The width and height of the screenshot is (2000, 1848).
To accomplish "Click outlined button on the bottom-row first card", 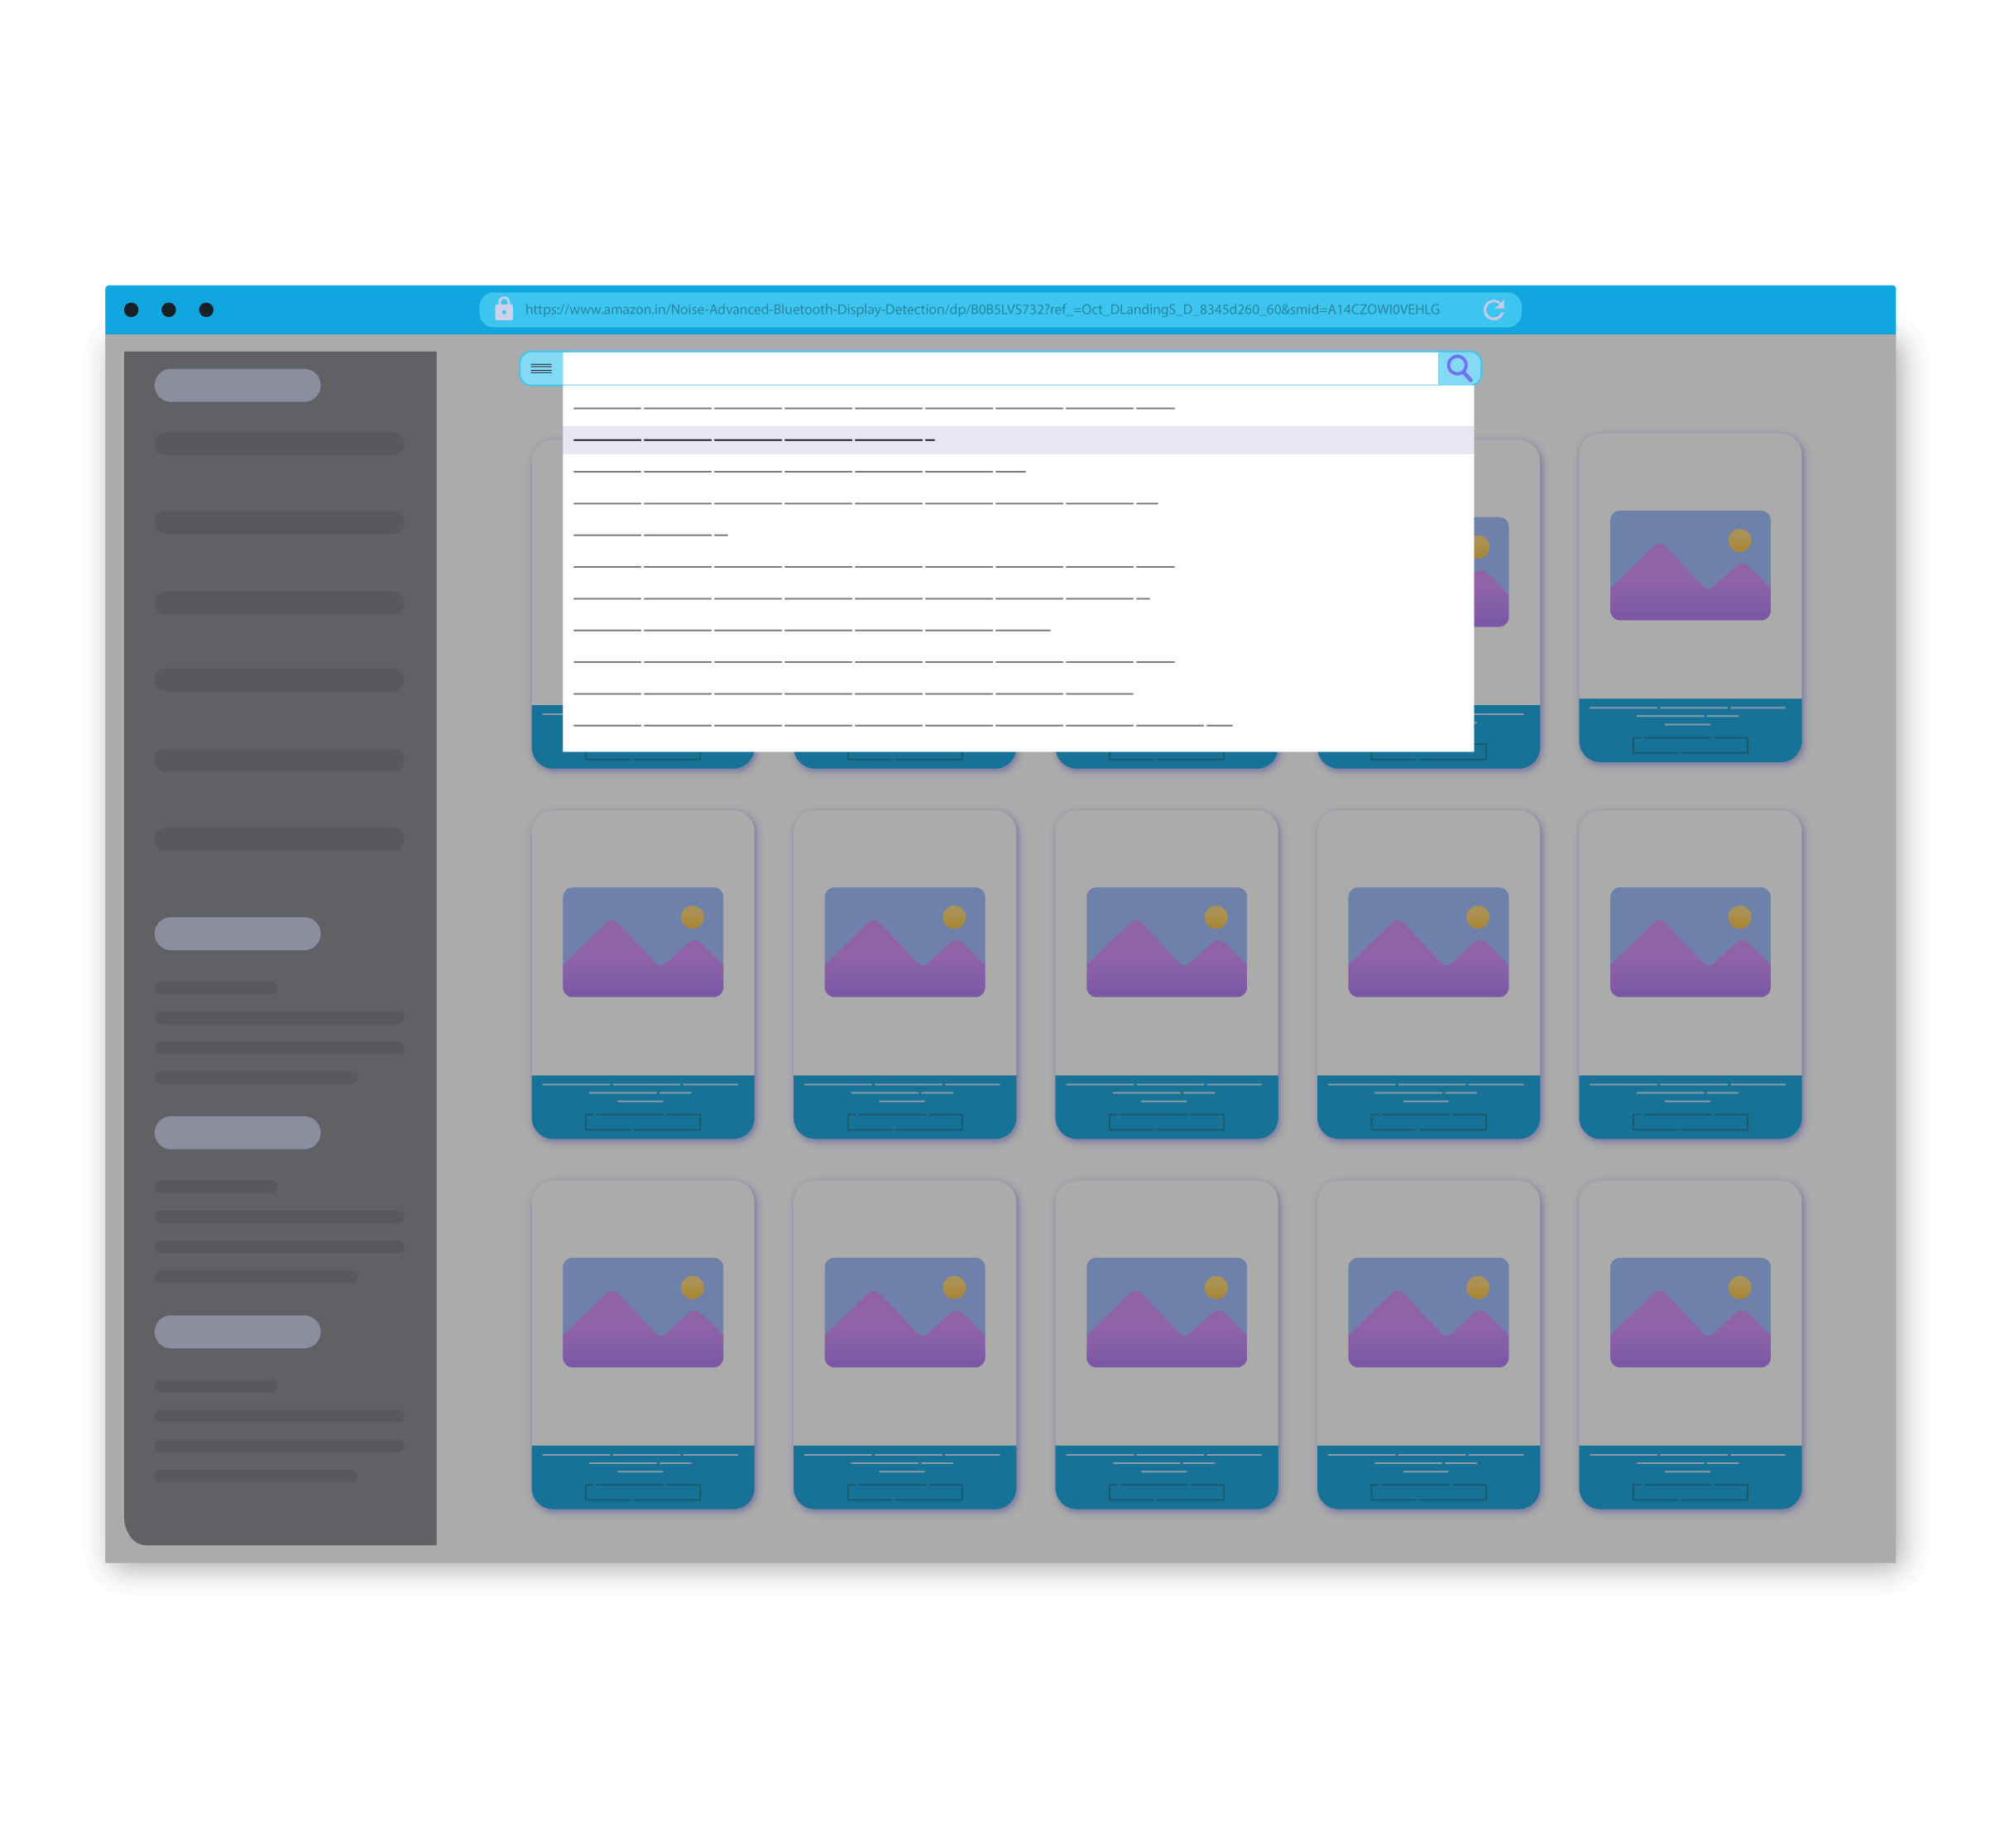I will pyautogui.click(x=643, y=1492).
